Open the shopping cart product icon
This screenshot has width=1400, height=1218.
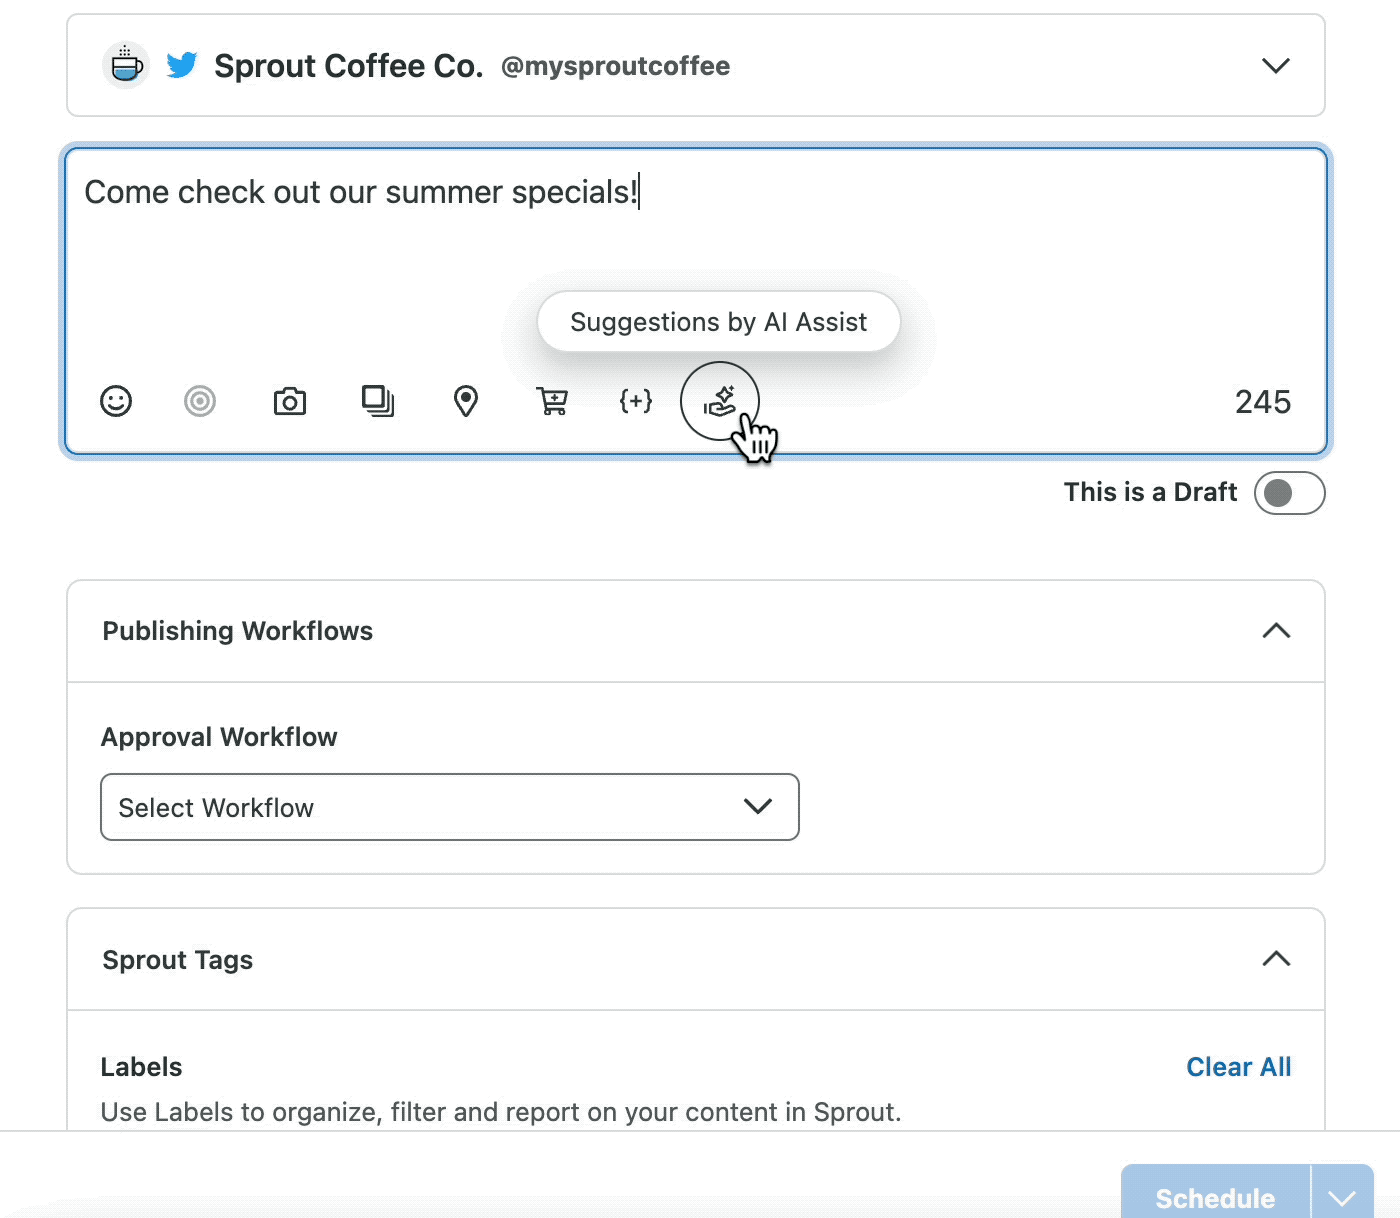(x=552, y=401)
